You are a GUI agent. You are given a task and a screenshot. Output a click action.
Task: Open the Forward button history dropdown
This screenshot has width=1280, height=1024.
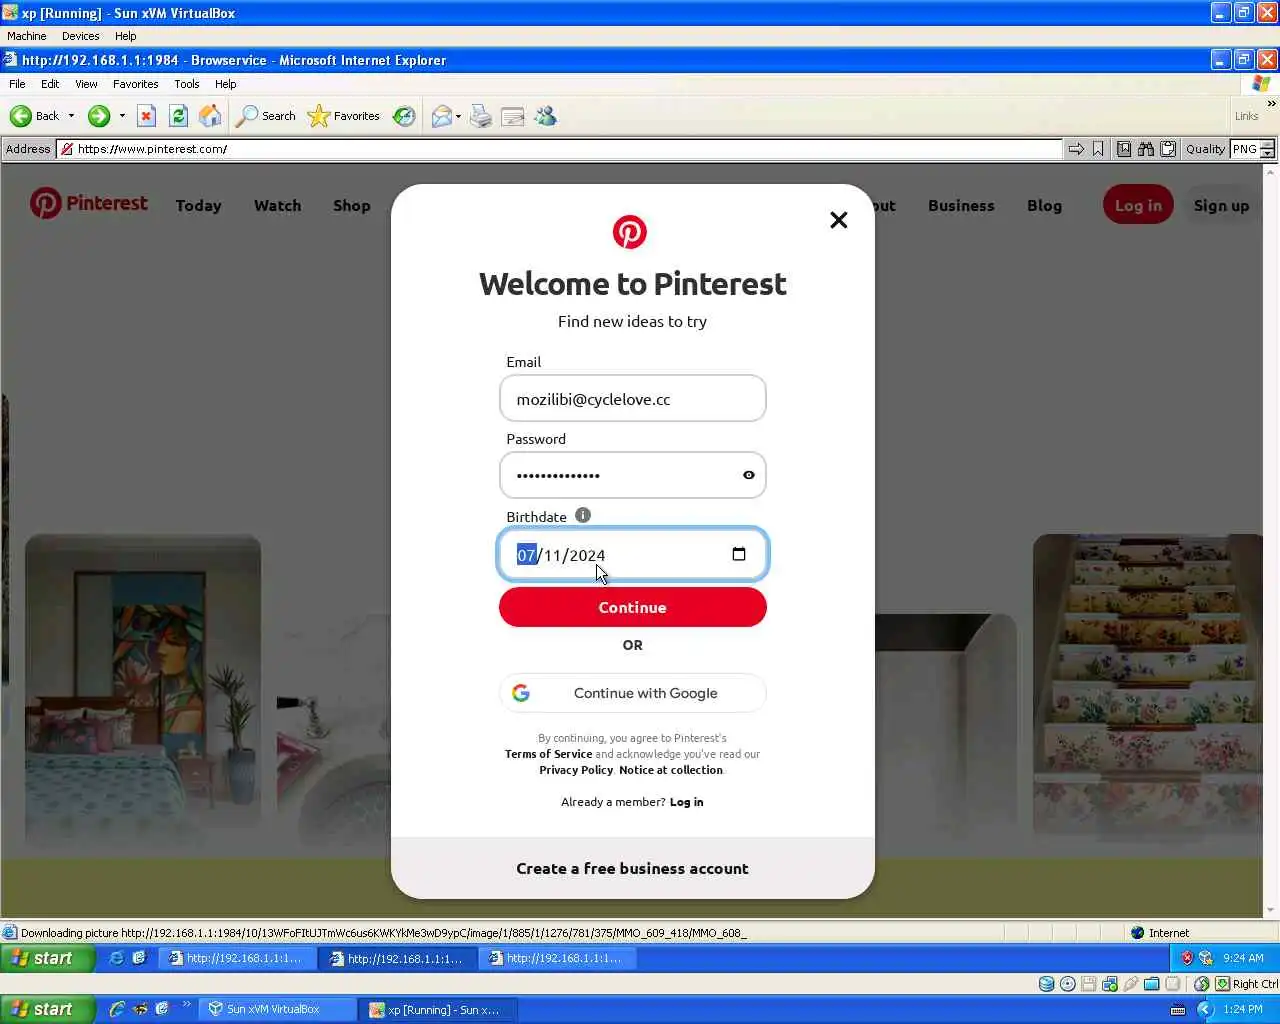click(122, 116)
